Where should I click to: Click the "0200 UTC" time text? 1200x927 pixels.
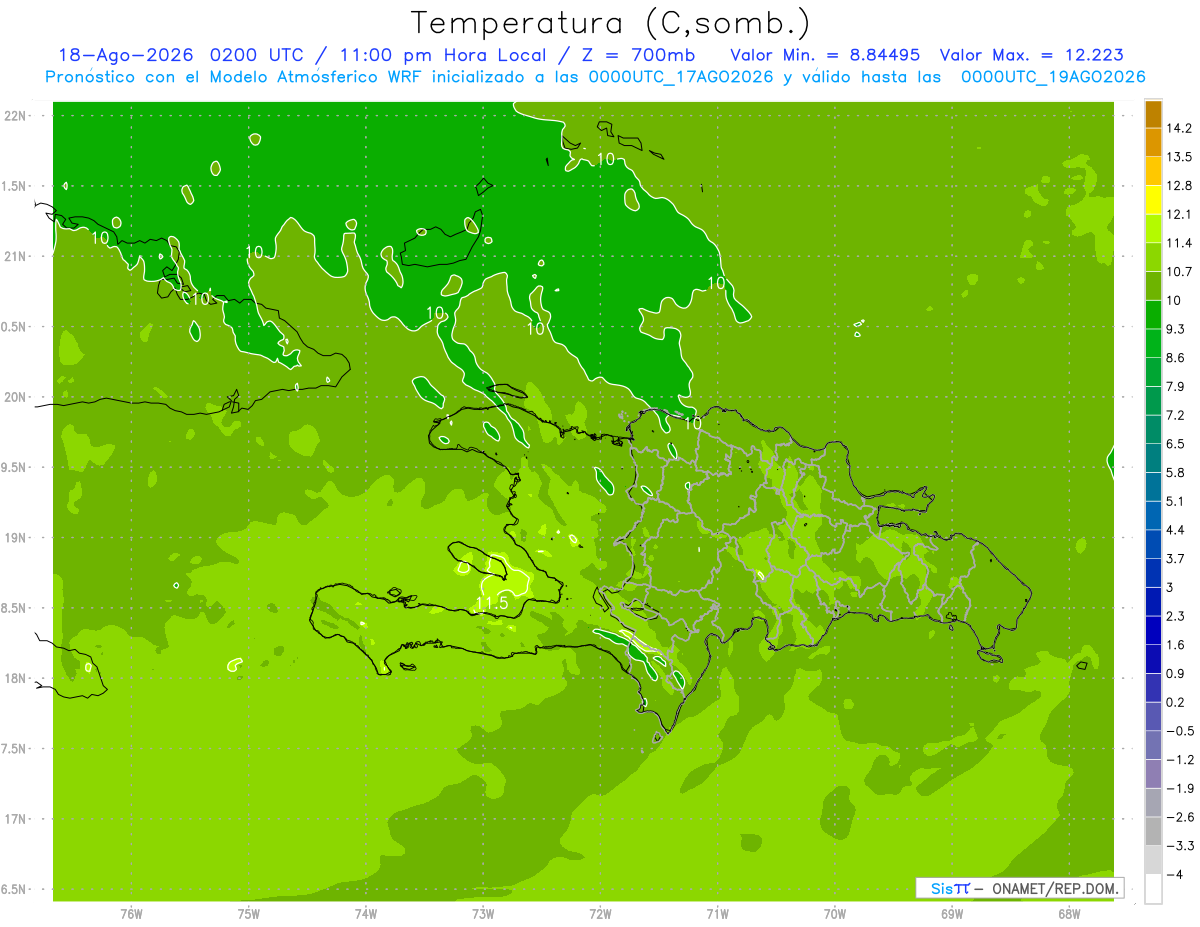[x=255, y=55]
